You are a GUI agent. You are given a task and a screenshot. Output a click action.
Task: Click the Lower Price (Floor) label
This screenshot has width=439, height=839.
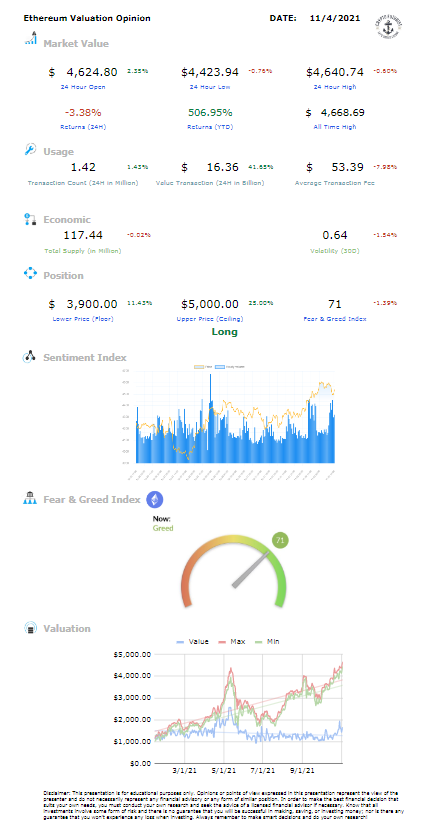(83, 319)
